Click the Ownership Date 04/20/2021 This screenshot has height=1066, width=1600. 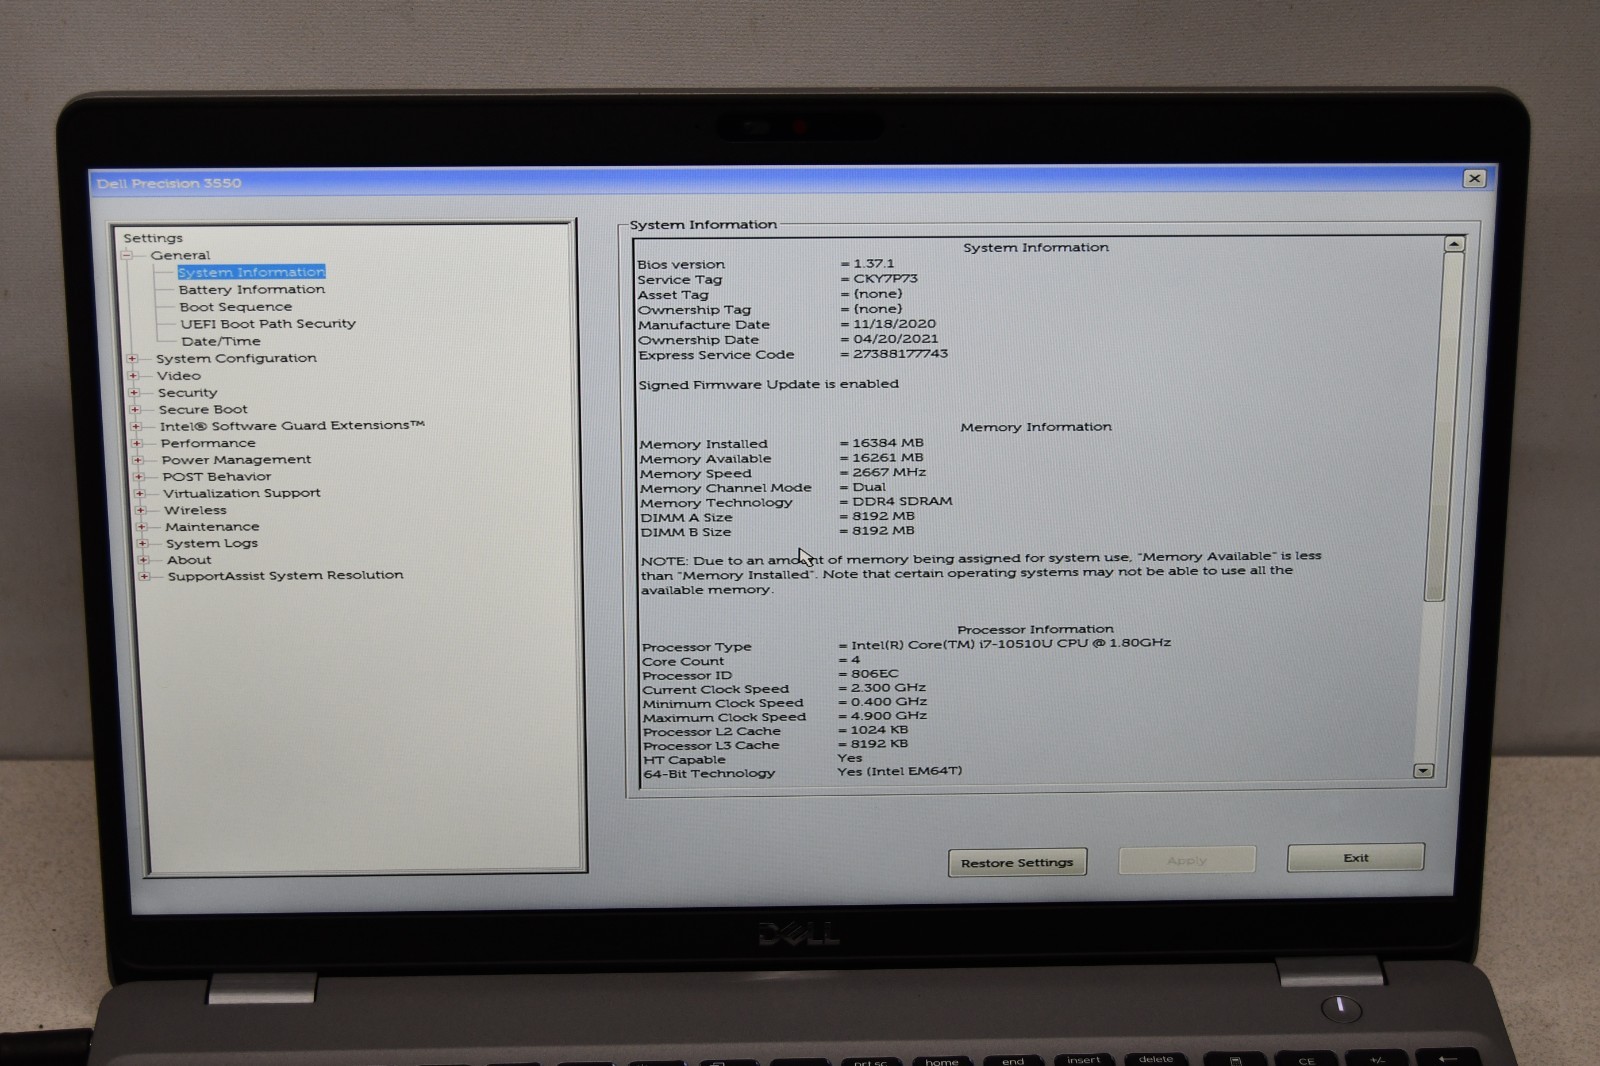tap(896, 339)
